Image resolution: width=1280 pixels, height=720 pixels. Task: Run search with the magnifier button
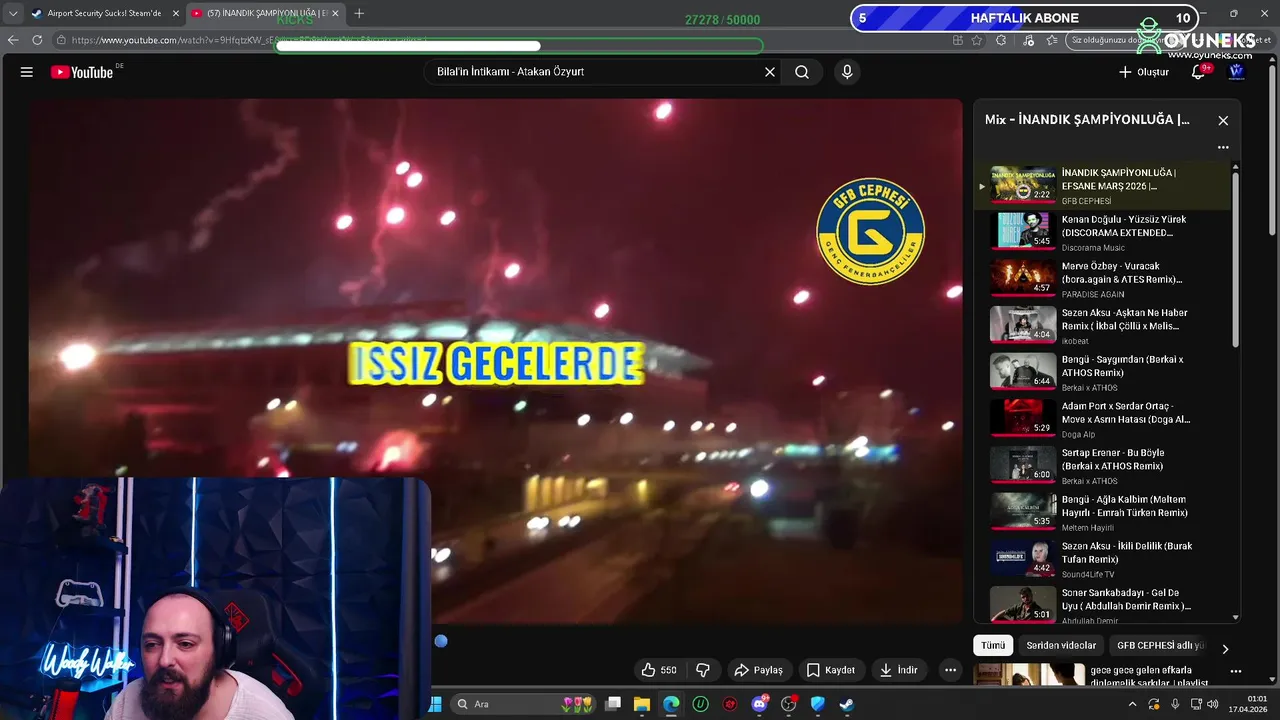802,72
